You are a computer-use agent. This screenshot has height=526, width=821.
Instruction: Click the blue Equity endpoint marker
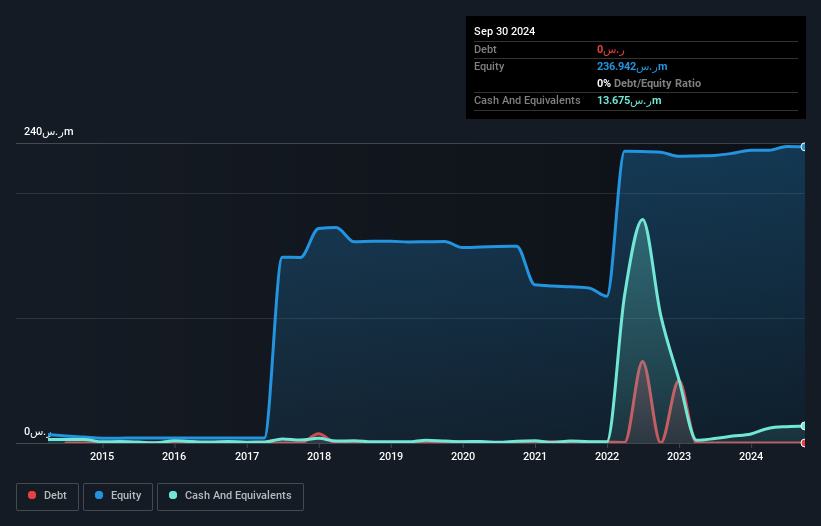pyautogui.click(x=804, y=147)
